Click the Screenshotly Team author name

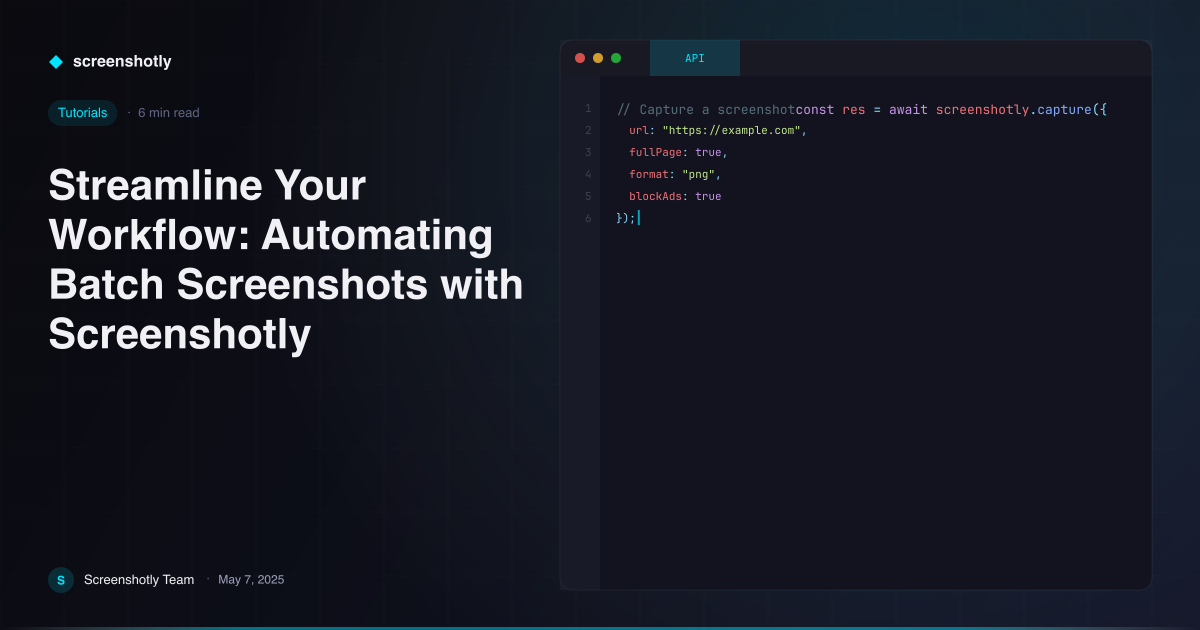(x=139, y=579)
